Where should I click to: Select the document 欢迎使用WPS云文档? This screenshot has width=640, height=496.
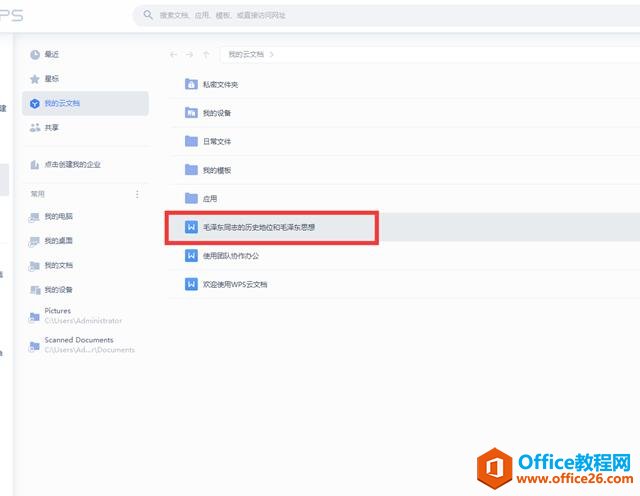[404, 285]
